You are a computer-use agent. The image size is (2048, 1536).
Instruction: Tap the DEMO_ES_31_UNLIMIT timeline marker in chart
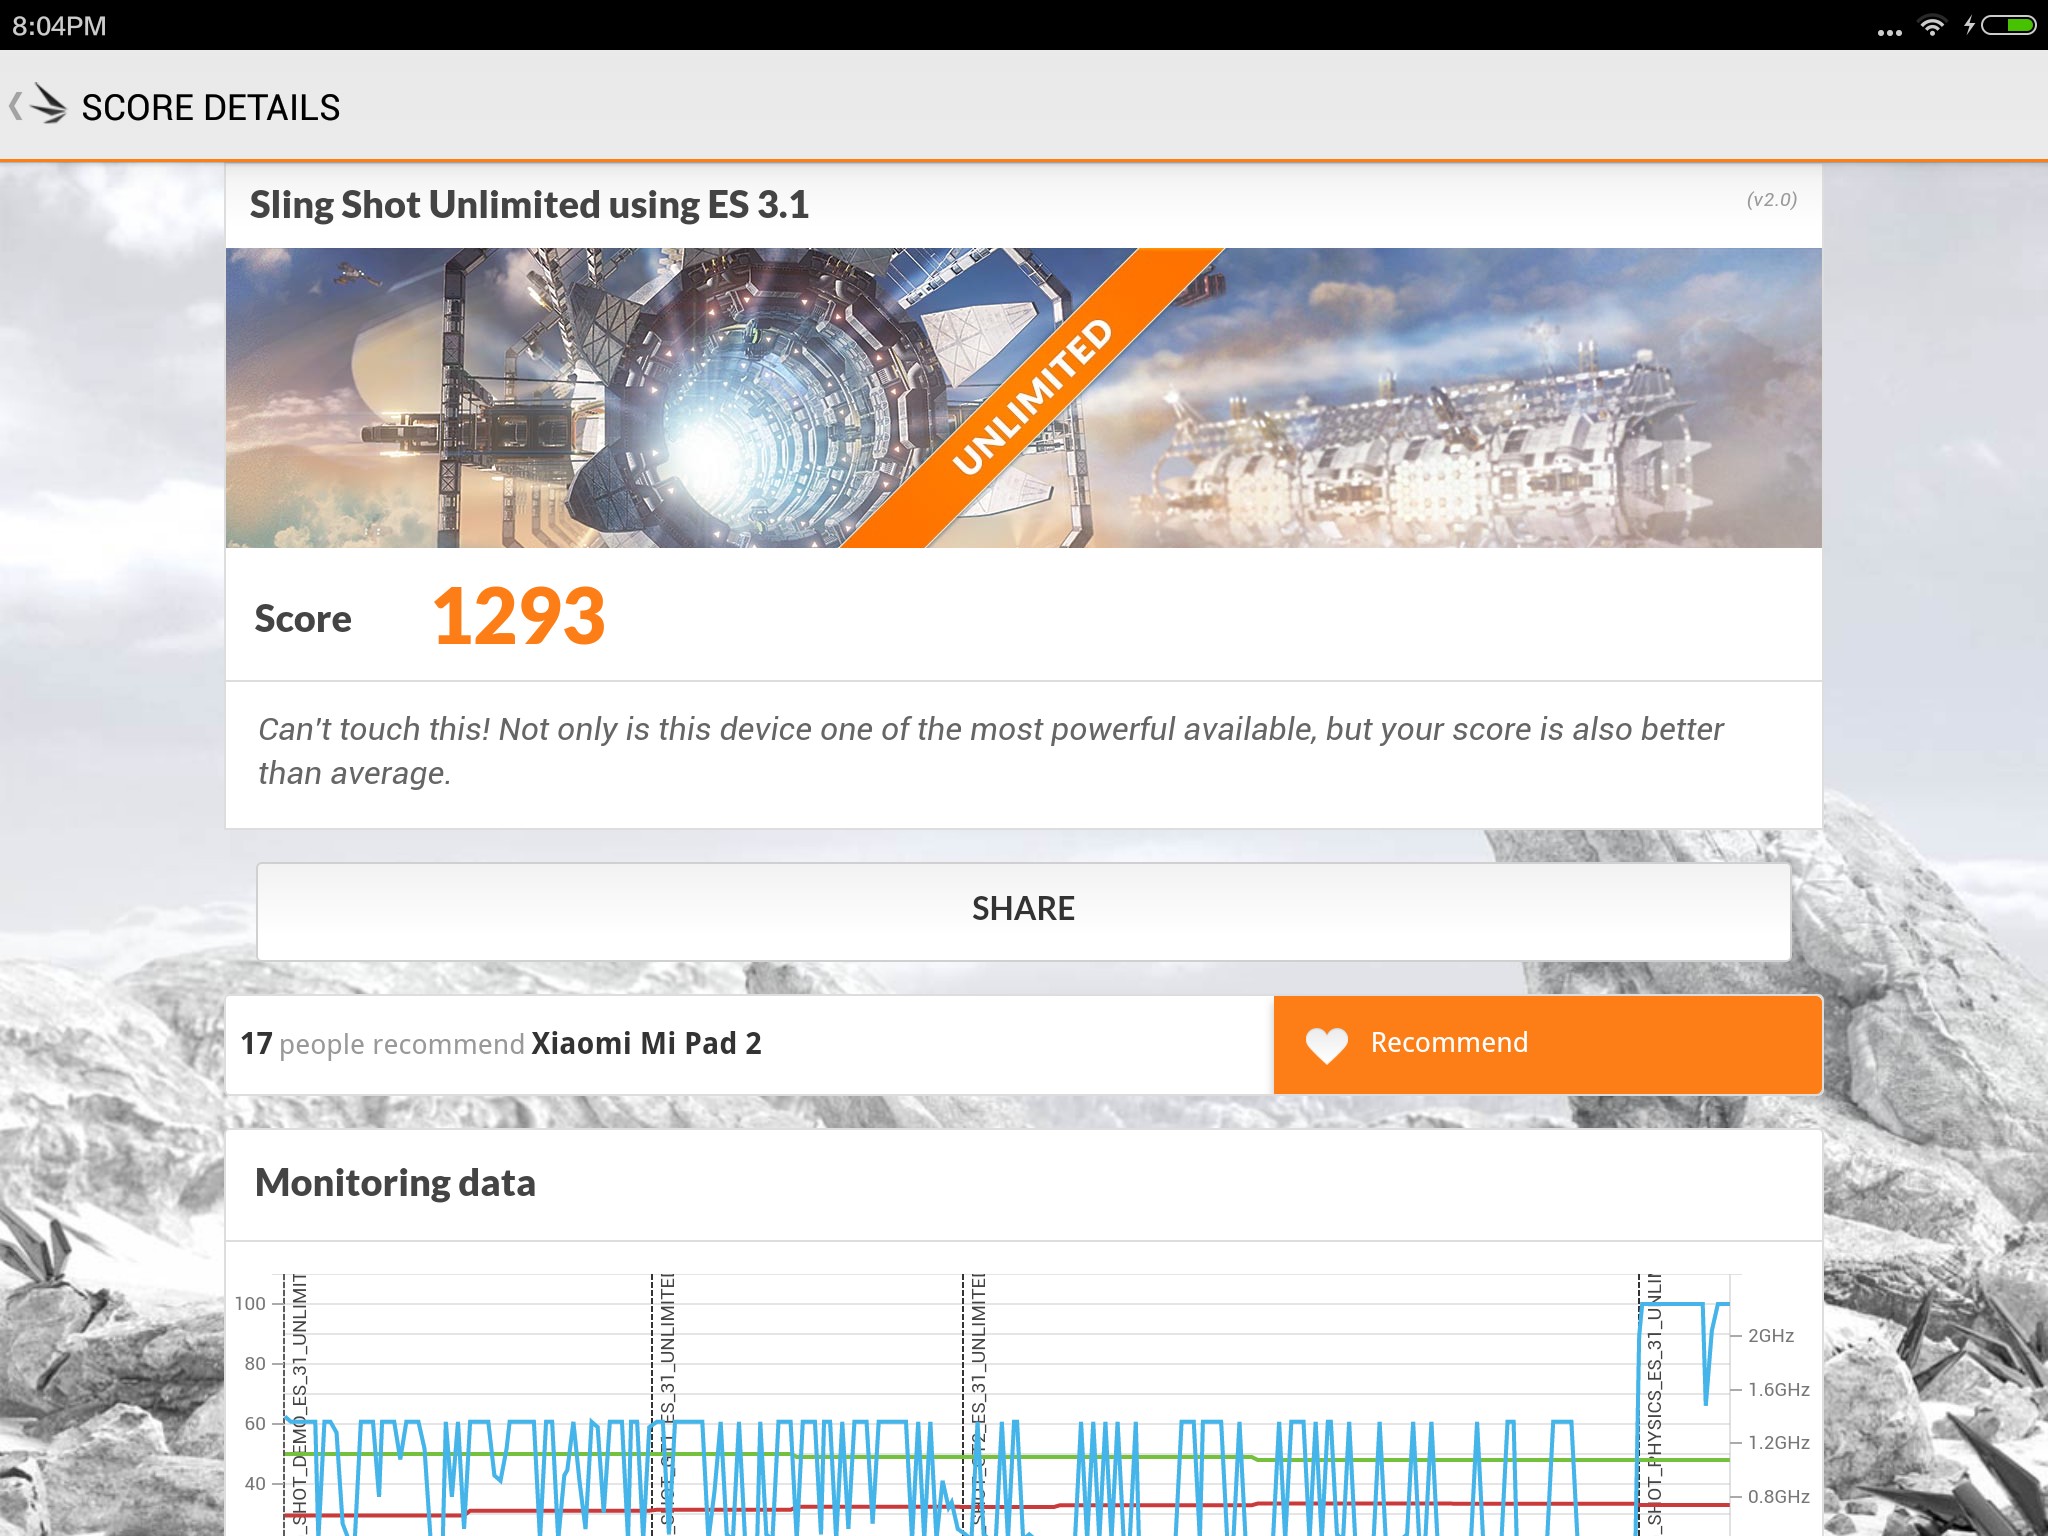[299, 1404]
